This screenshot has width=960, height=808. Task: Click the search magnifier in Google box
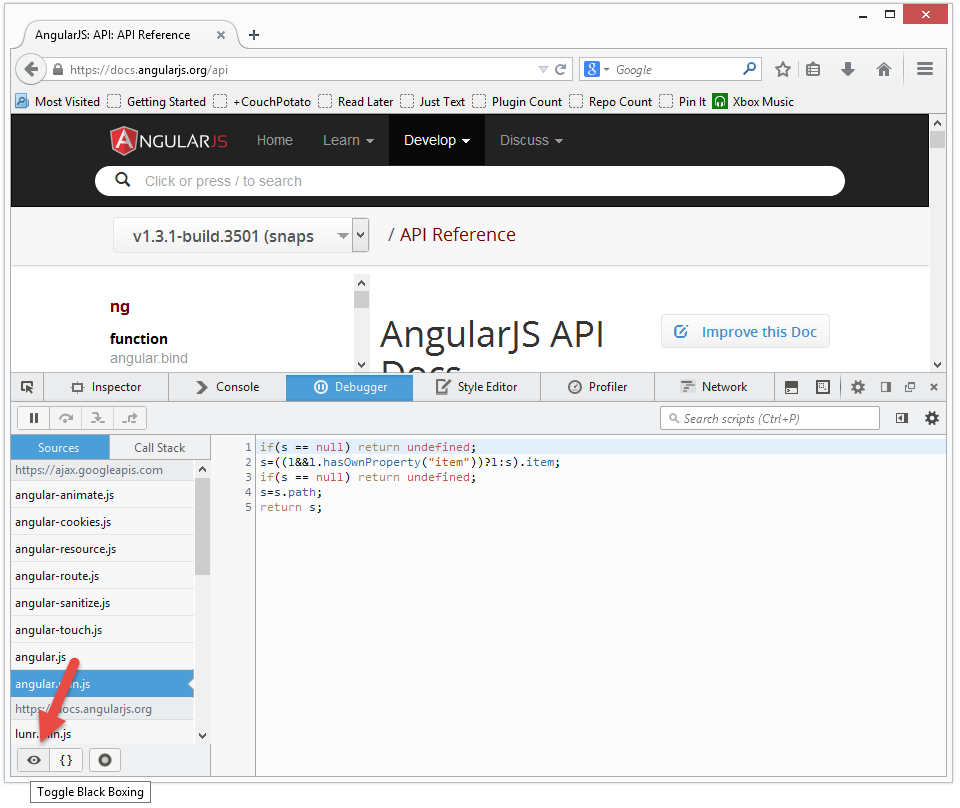tap(749, 69)
